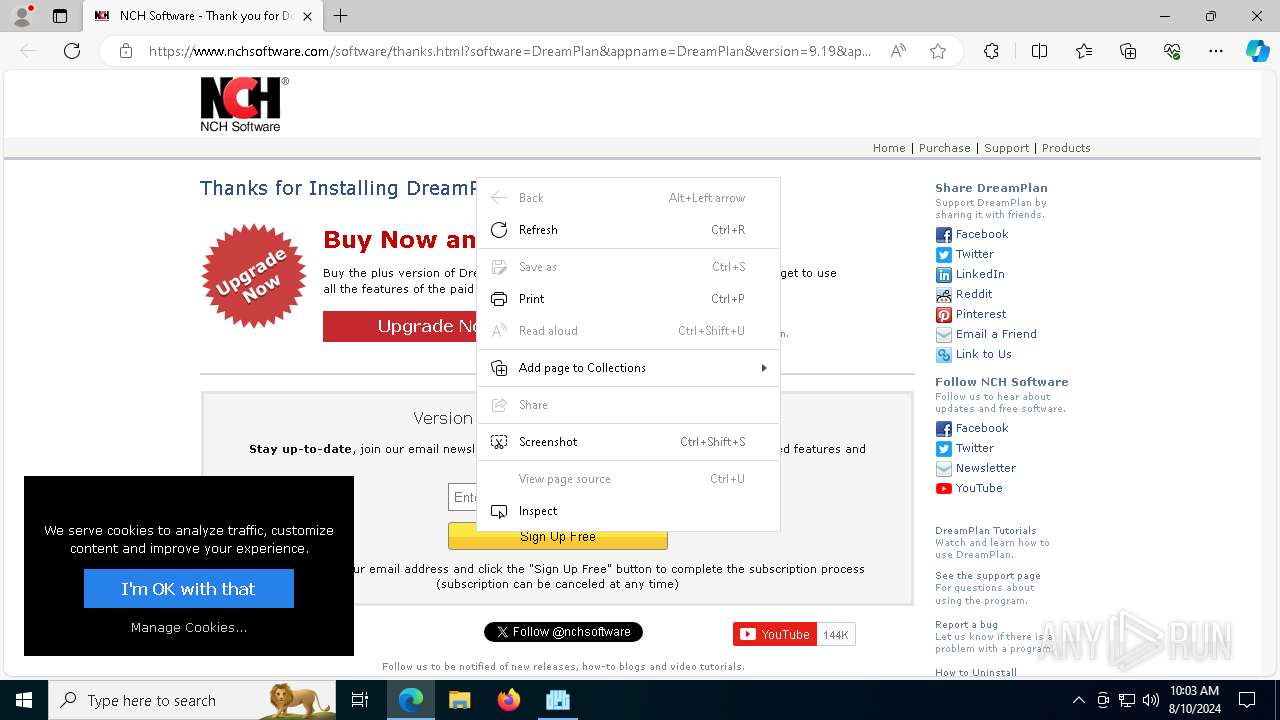1280x720 pixels.
Task: Click the taskbar search box
Action: click(192, 700)
